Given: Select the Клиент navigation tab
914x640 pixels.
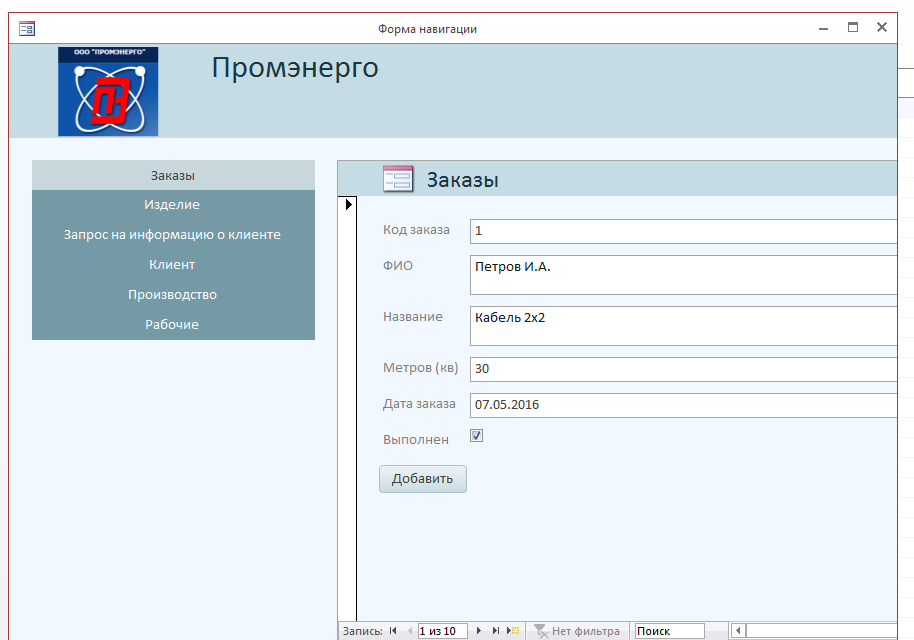Looking at the screenshot, I should tap(173, 265).
